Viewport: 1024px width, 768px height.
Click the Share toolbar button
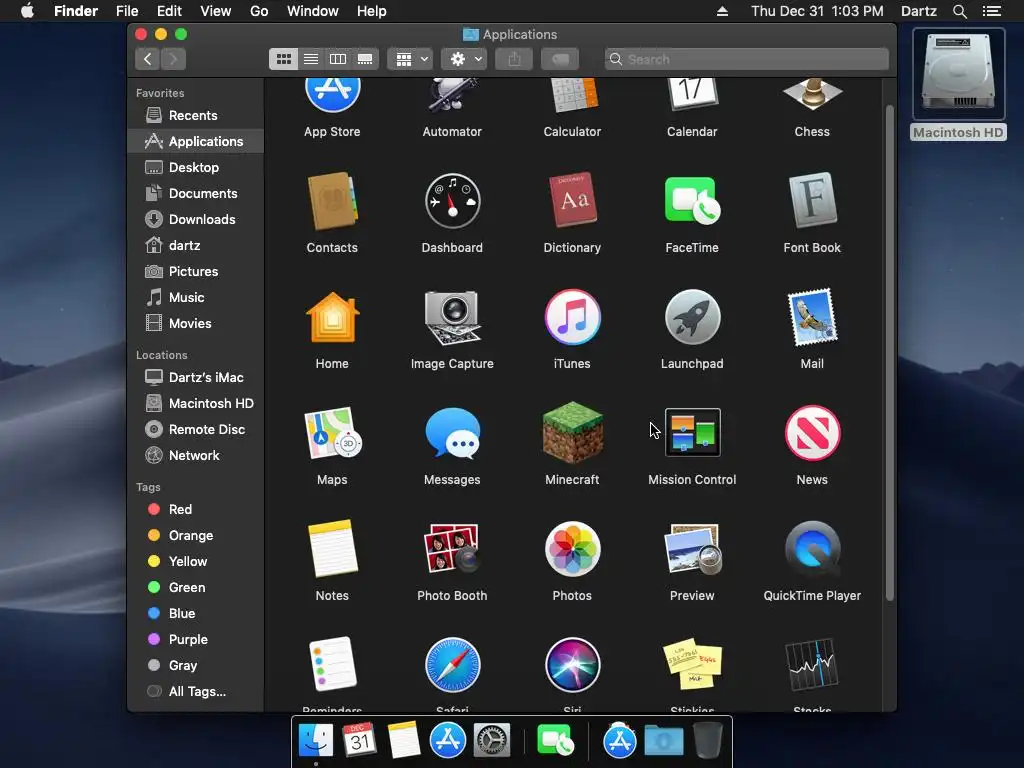click(x=515, y=59)
